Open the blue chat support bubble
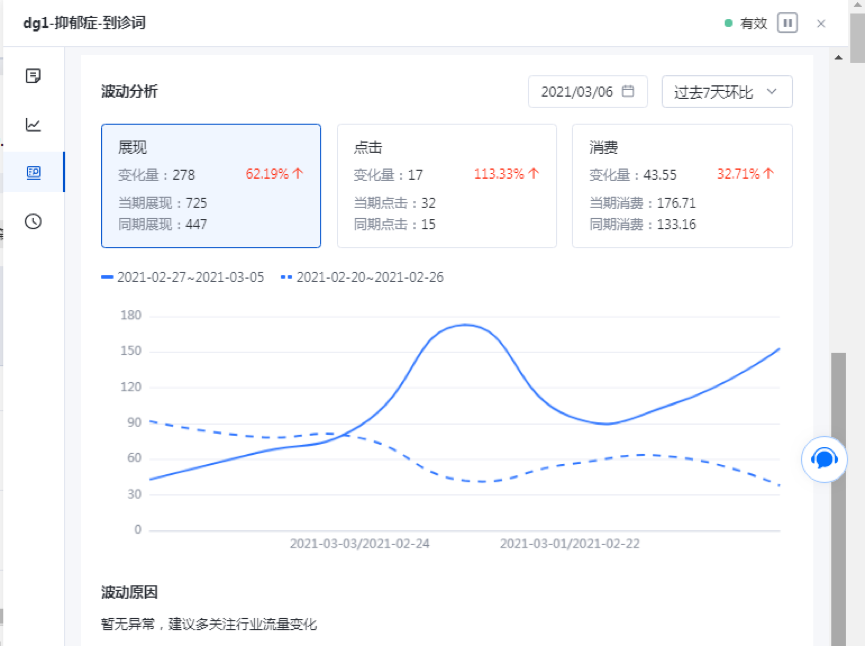This screenshot has height=646, width=865. [x=824, y=459]
